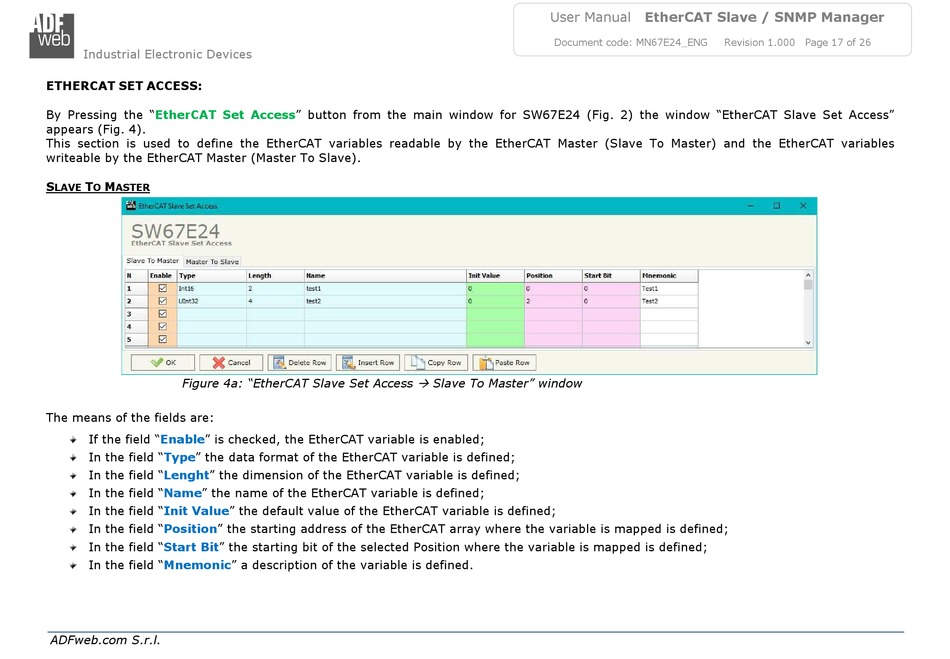Click the Insert Row icon button
Screen dimensions: 950x659
click(368, 362)
